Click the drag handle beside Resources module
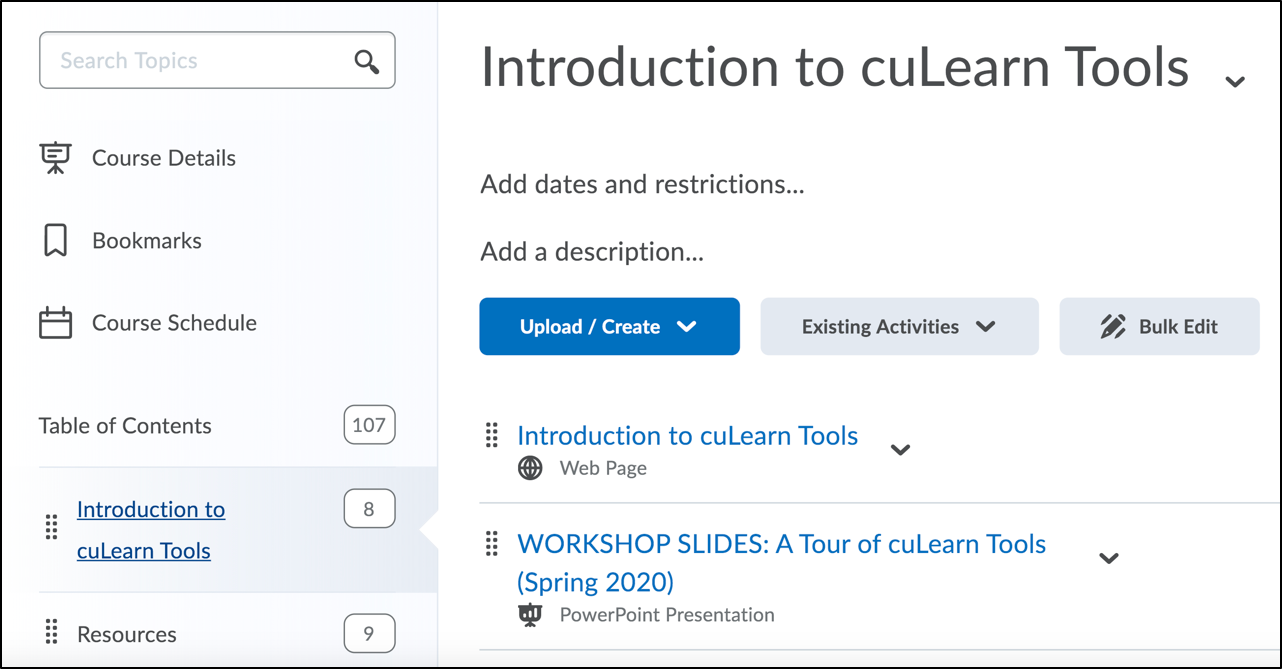The width and height of the screenshot is (1282, 669). (x=52, y=633)
